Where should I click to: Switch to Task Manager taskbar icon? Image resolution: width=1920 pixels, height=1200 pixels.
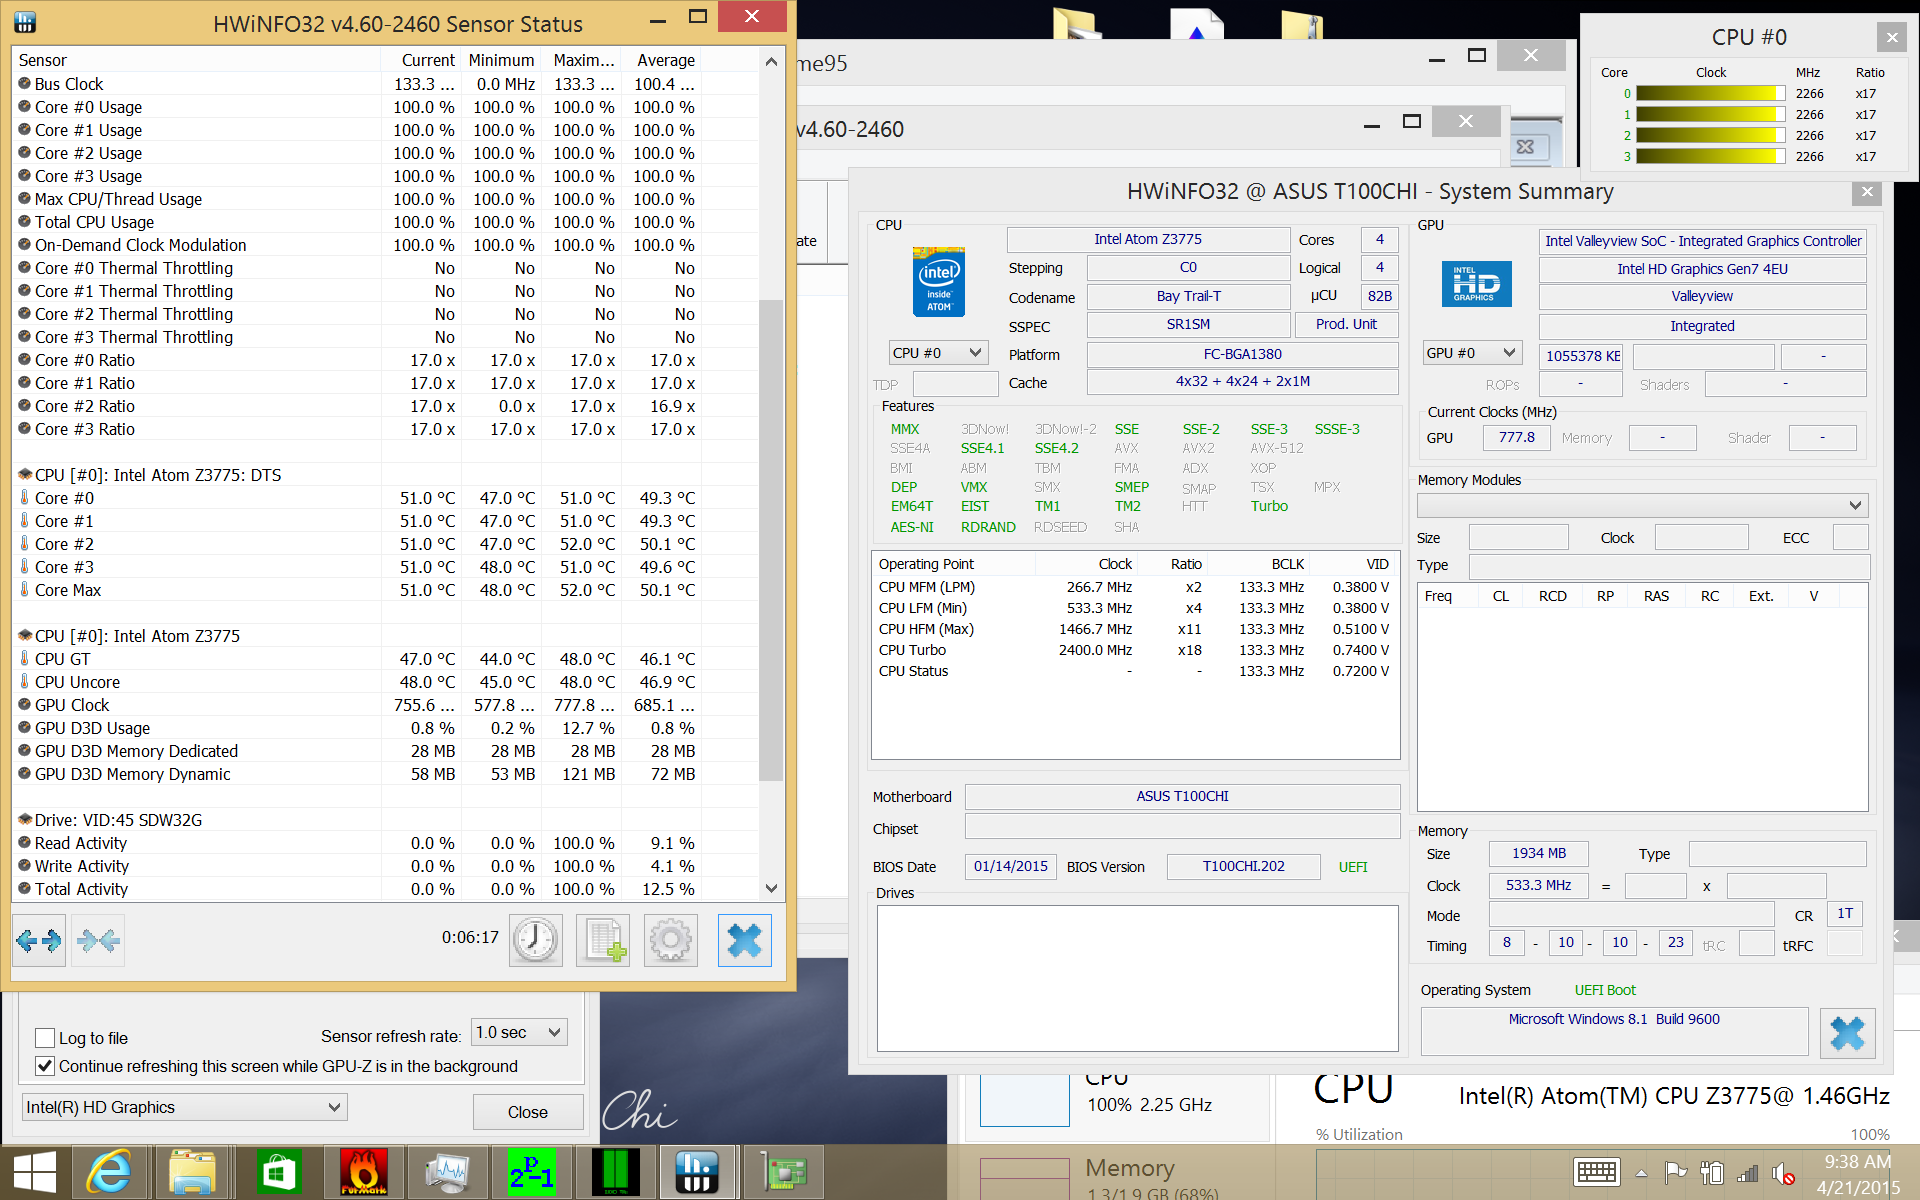(447, 1172)
